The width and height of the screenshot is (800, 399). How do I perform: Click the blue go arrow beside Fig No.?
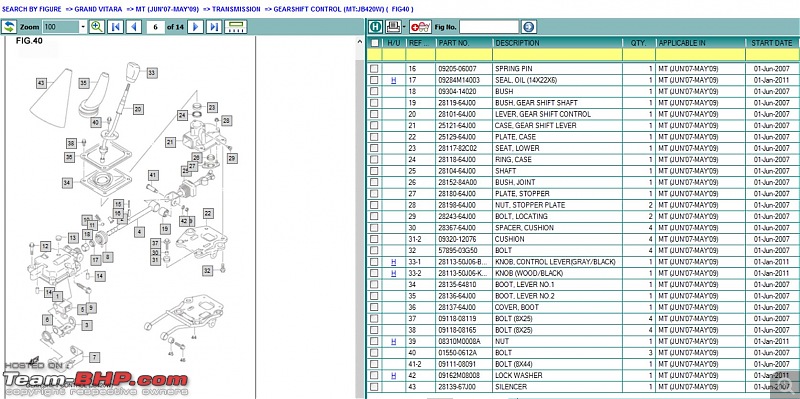(x=529, y=27)
